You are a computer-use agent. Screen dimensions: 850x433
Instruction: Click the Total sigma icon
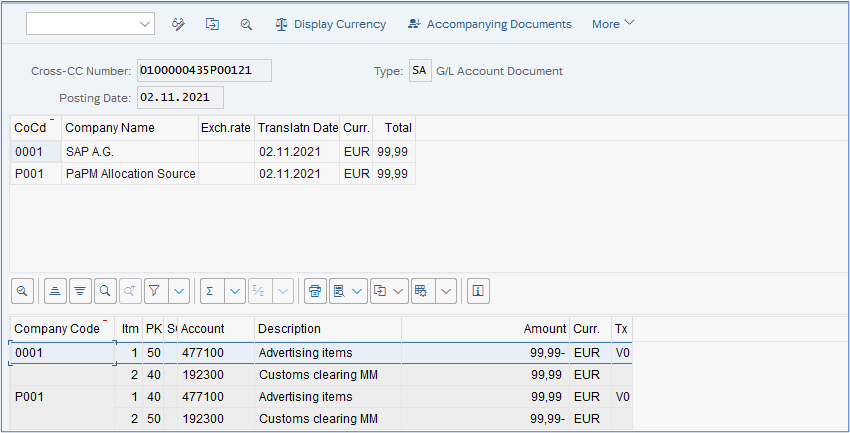pos(211,291)
